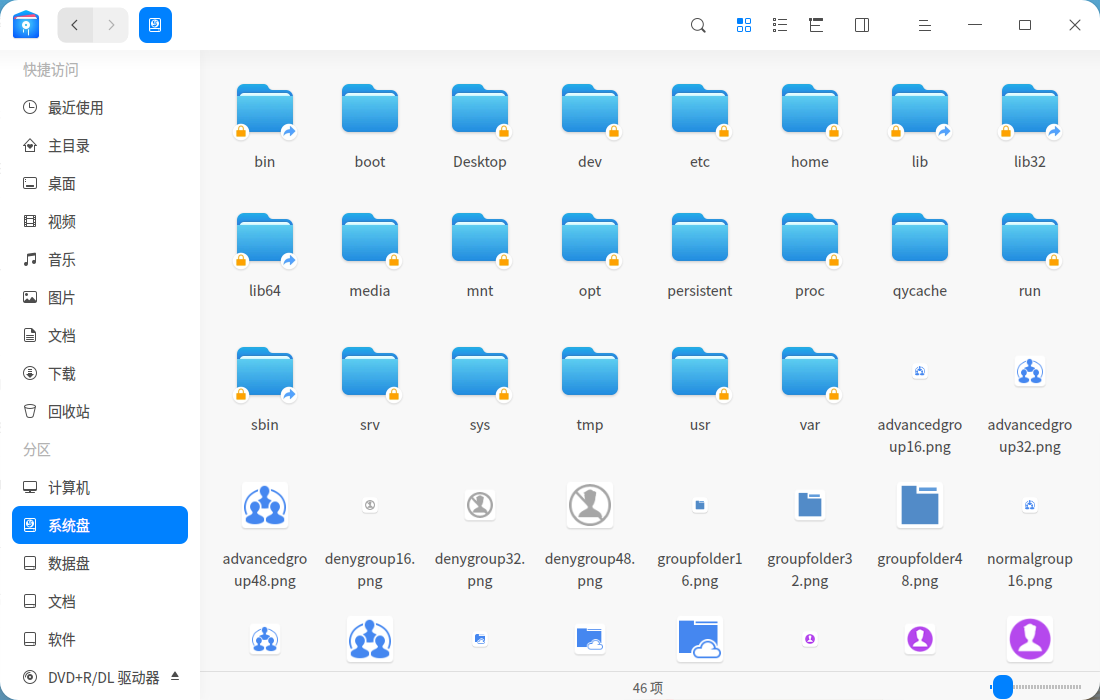Select the etc folder icon
Image resolution: width=1100 pixels, height=700 pixels.
tap(700, 111)
